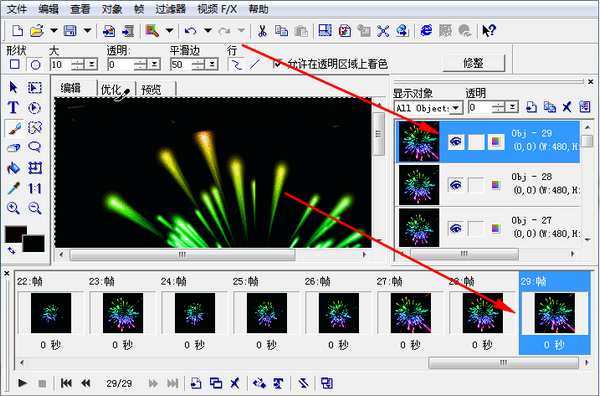Screen dimensions: 600x396
Task: Open the smooth edge dropdown
Action: click(211, 64)
